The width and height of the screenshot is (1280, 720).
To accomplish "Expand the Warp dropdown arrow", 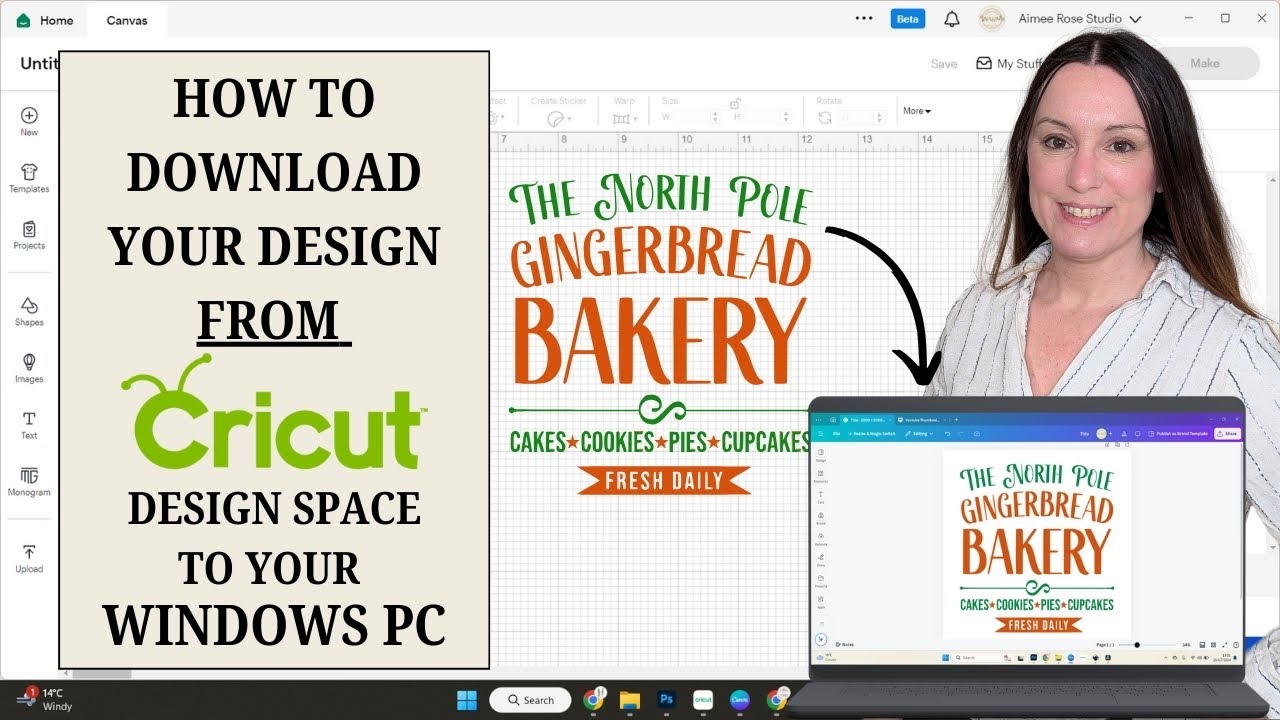I will coord(637,119).
